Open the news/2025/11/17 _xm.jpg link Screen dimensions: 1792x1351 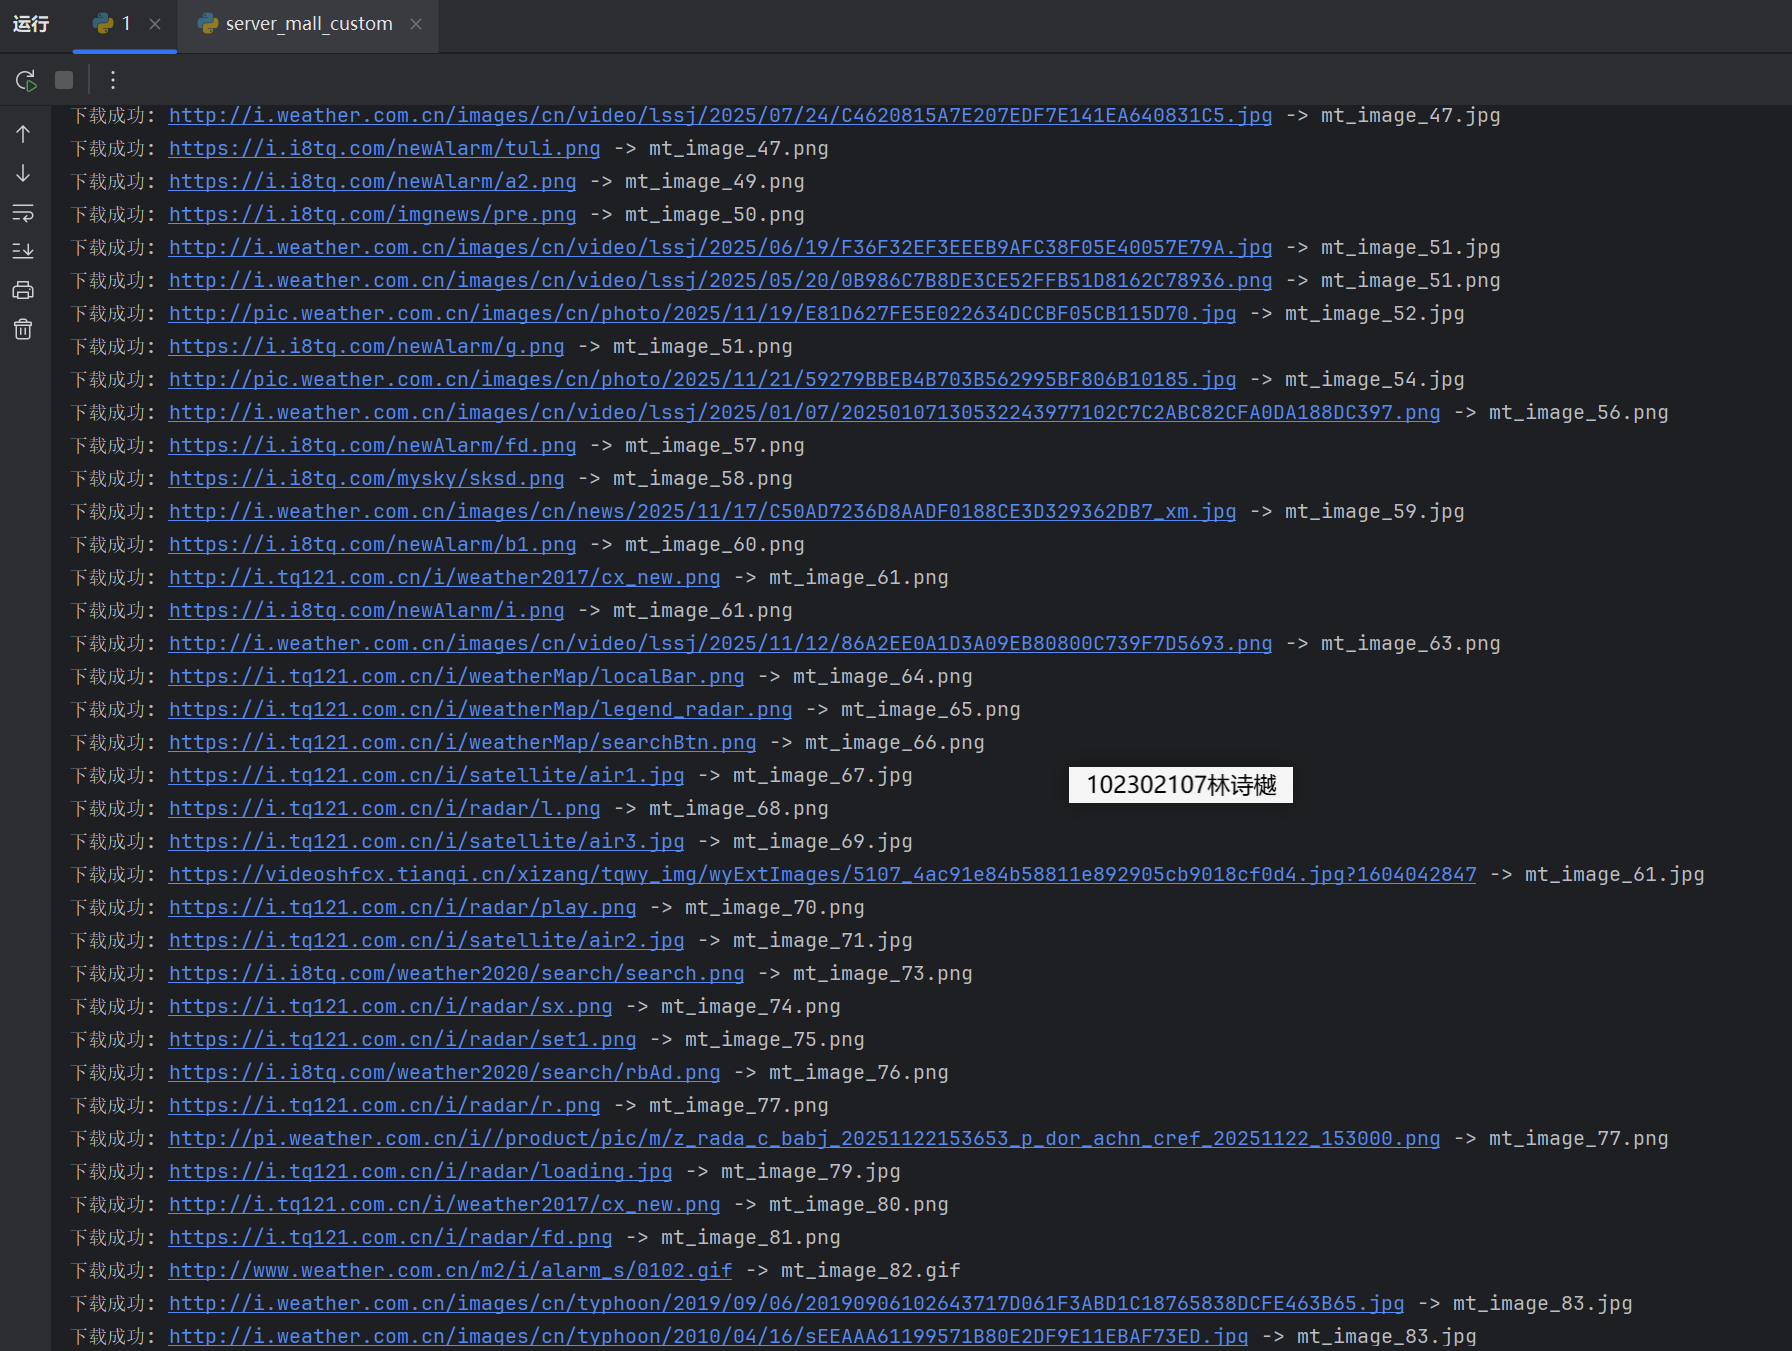coord(703,511)
